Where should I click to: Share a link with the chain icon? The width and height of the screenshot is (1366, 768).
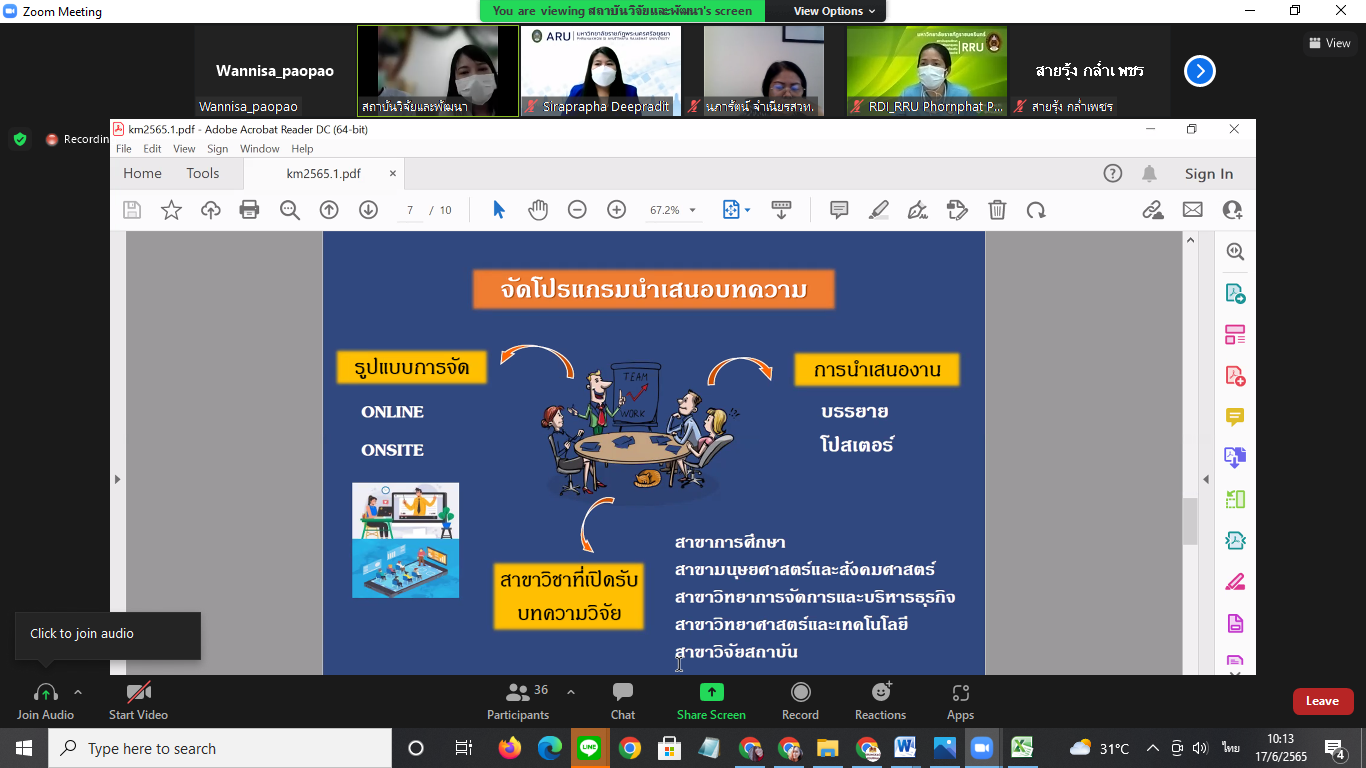[1153, 210]
